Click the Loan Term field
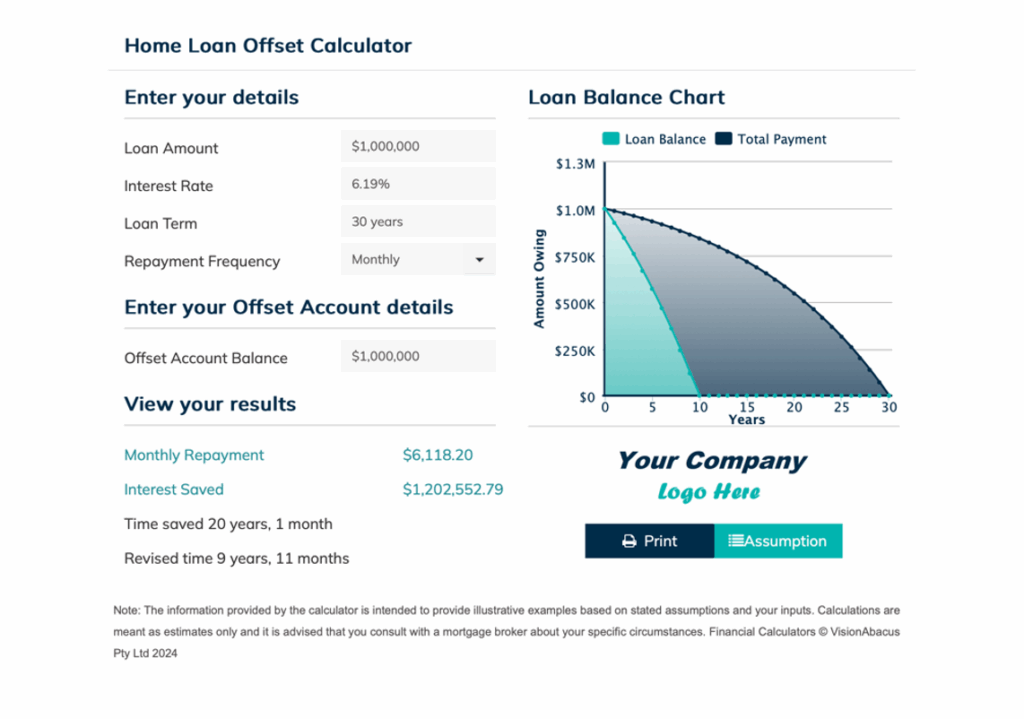This screenshot has height=719, width=1024. click(x=418, y=222)
